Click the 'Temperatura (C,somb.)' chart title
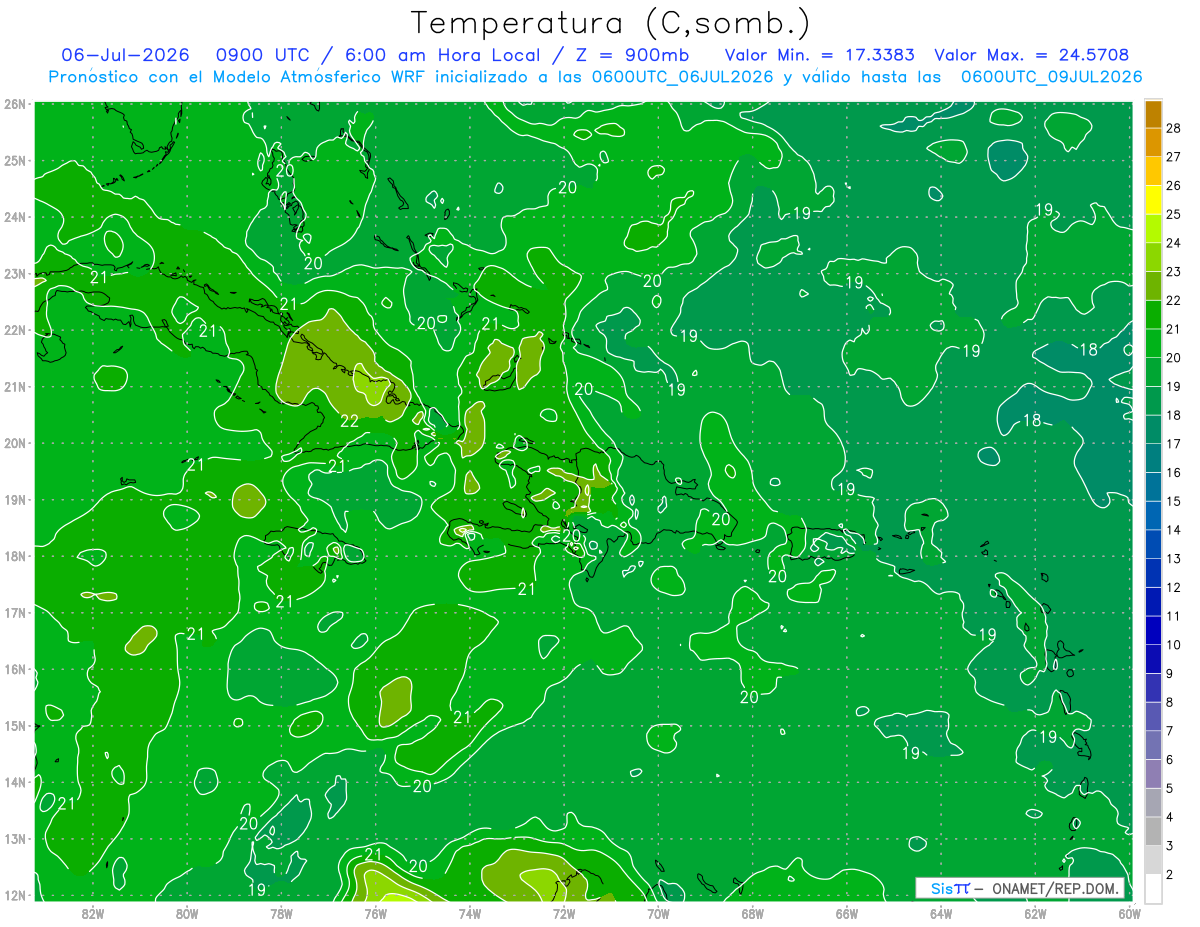The width and height of the screenshot is (1200, 927). point(610,23)
